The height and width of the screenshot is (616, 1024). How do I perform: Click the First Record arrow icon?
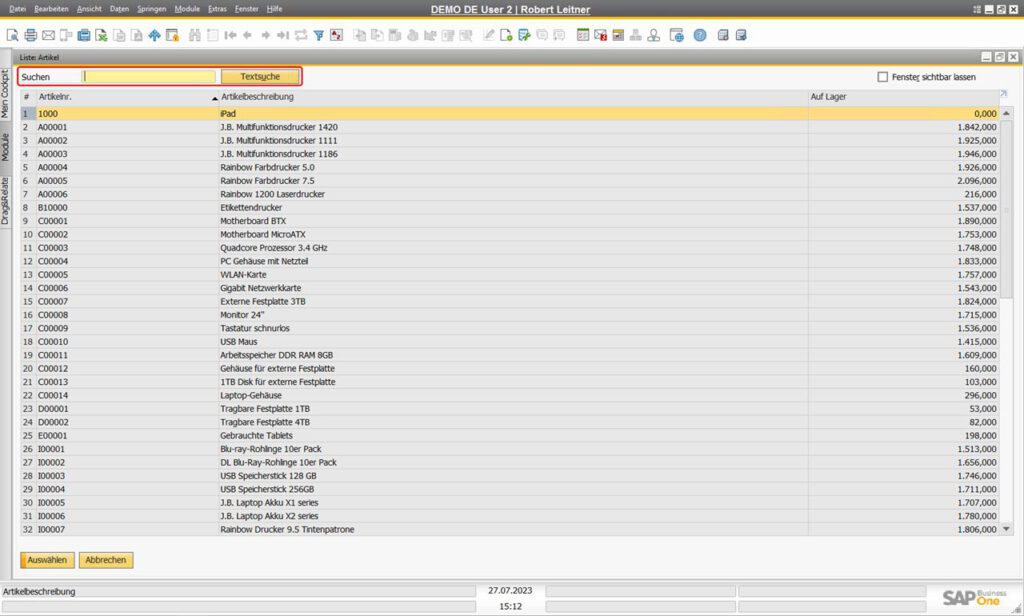pos(230,35)
